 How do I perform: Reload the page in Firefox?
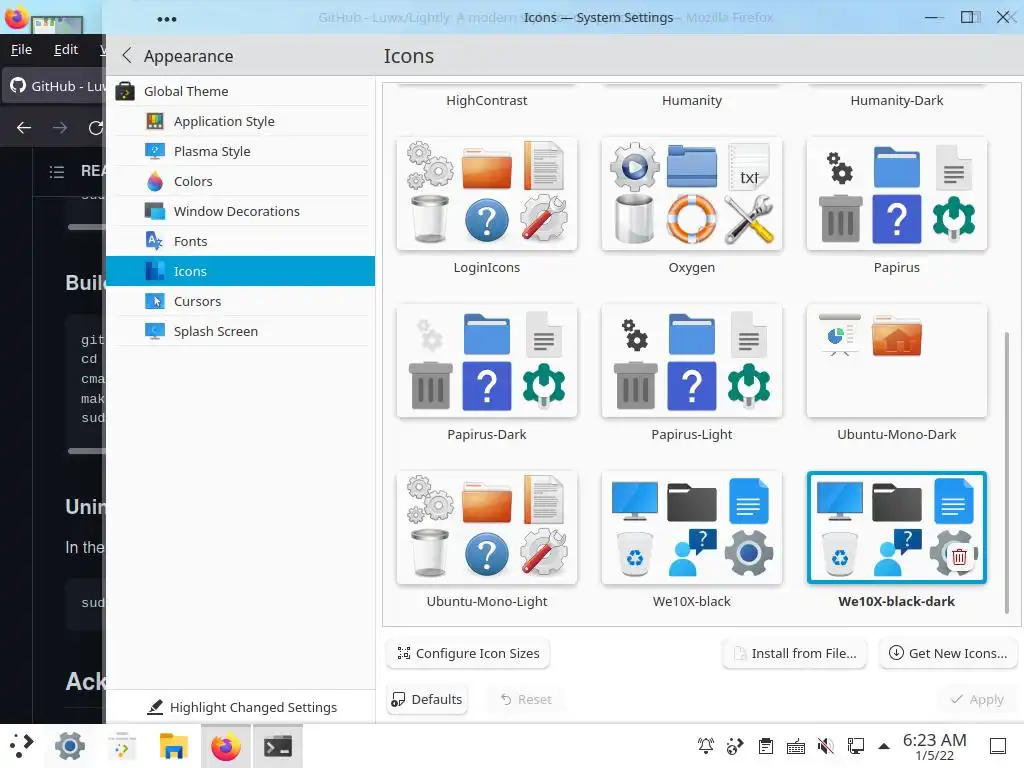pos(96,128)
